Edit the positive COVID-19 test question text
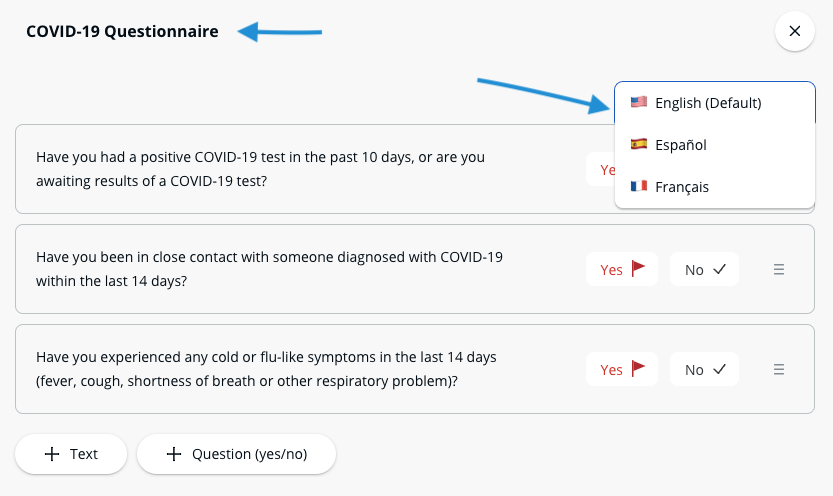This screenshot has height=496, width=833. coord(260,169)
